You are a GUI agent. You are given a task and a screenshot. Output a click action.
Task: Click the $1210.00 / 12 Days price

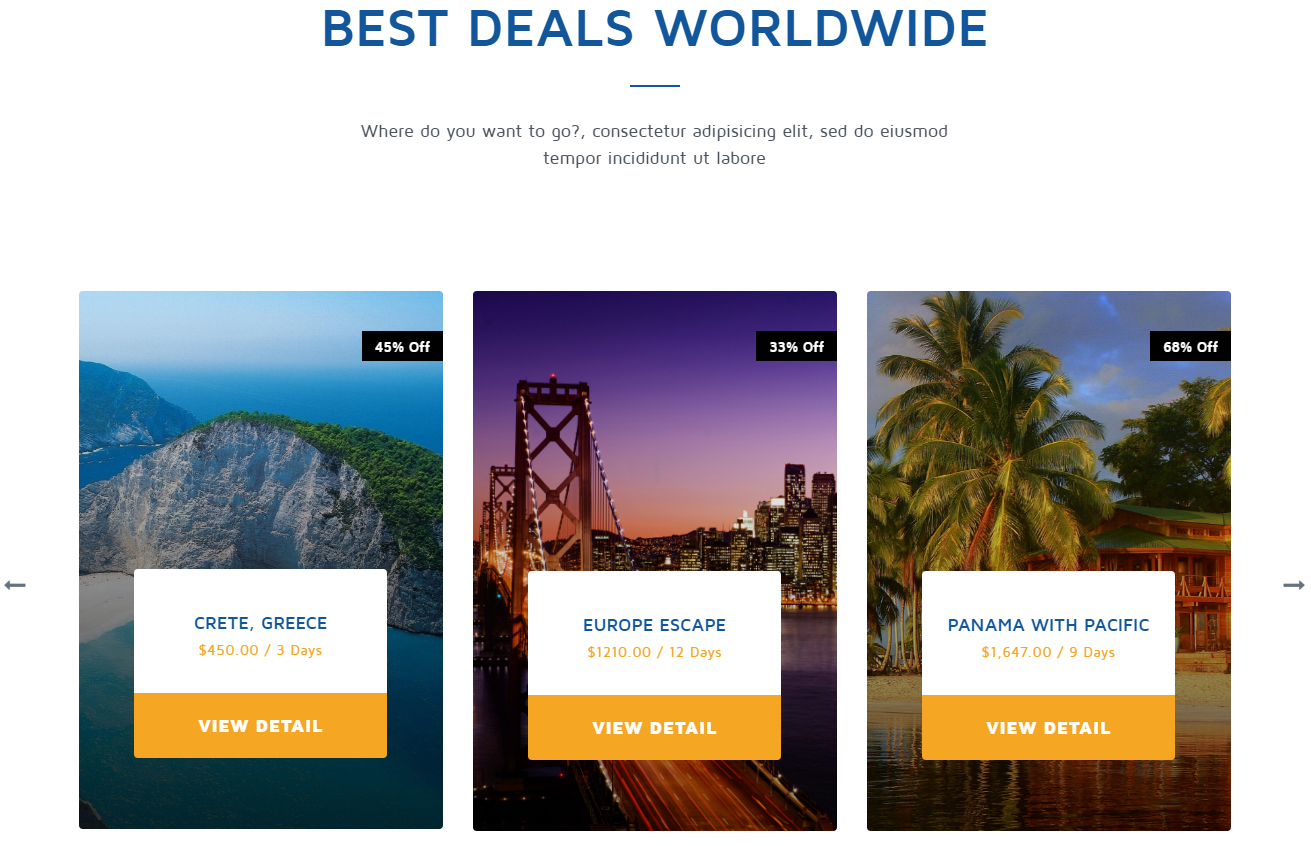point(654,652)
